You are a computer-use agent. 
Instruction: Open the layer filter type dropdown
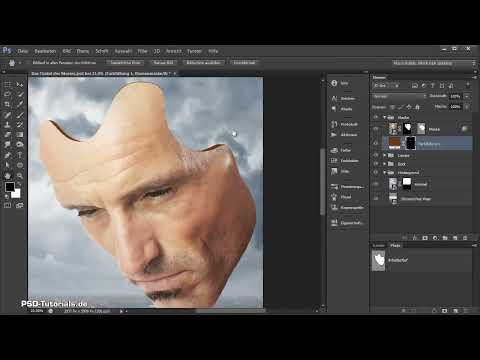(x=386, y=86)
